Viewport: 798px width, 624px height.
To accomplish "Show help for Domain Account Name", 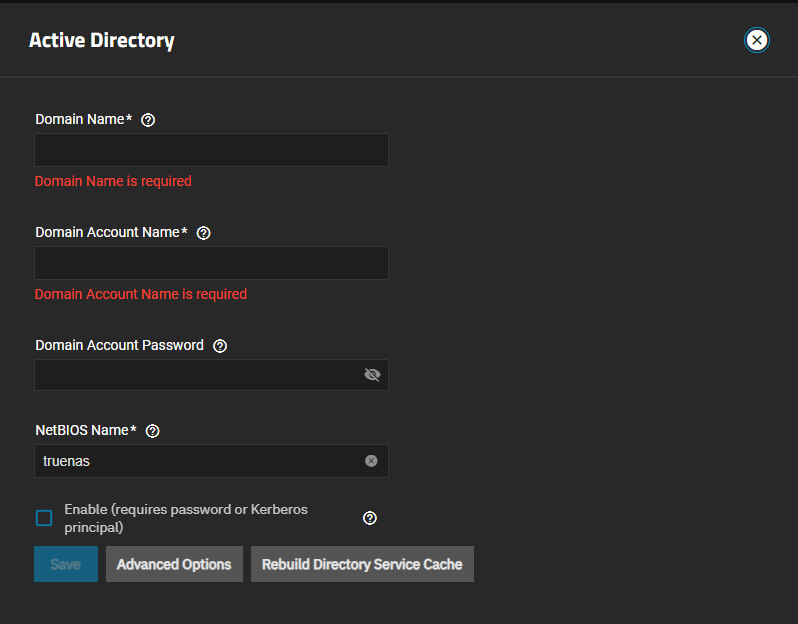I will click(x=204, y=233).
